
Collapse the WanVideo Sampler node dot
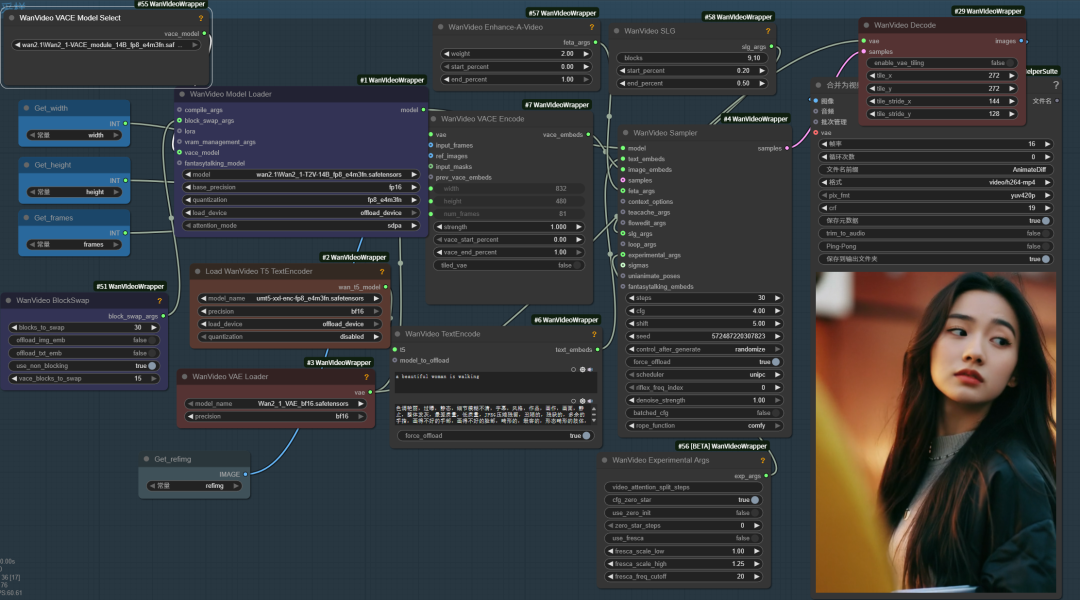coord(625,133)
